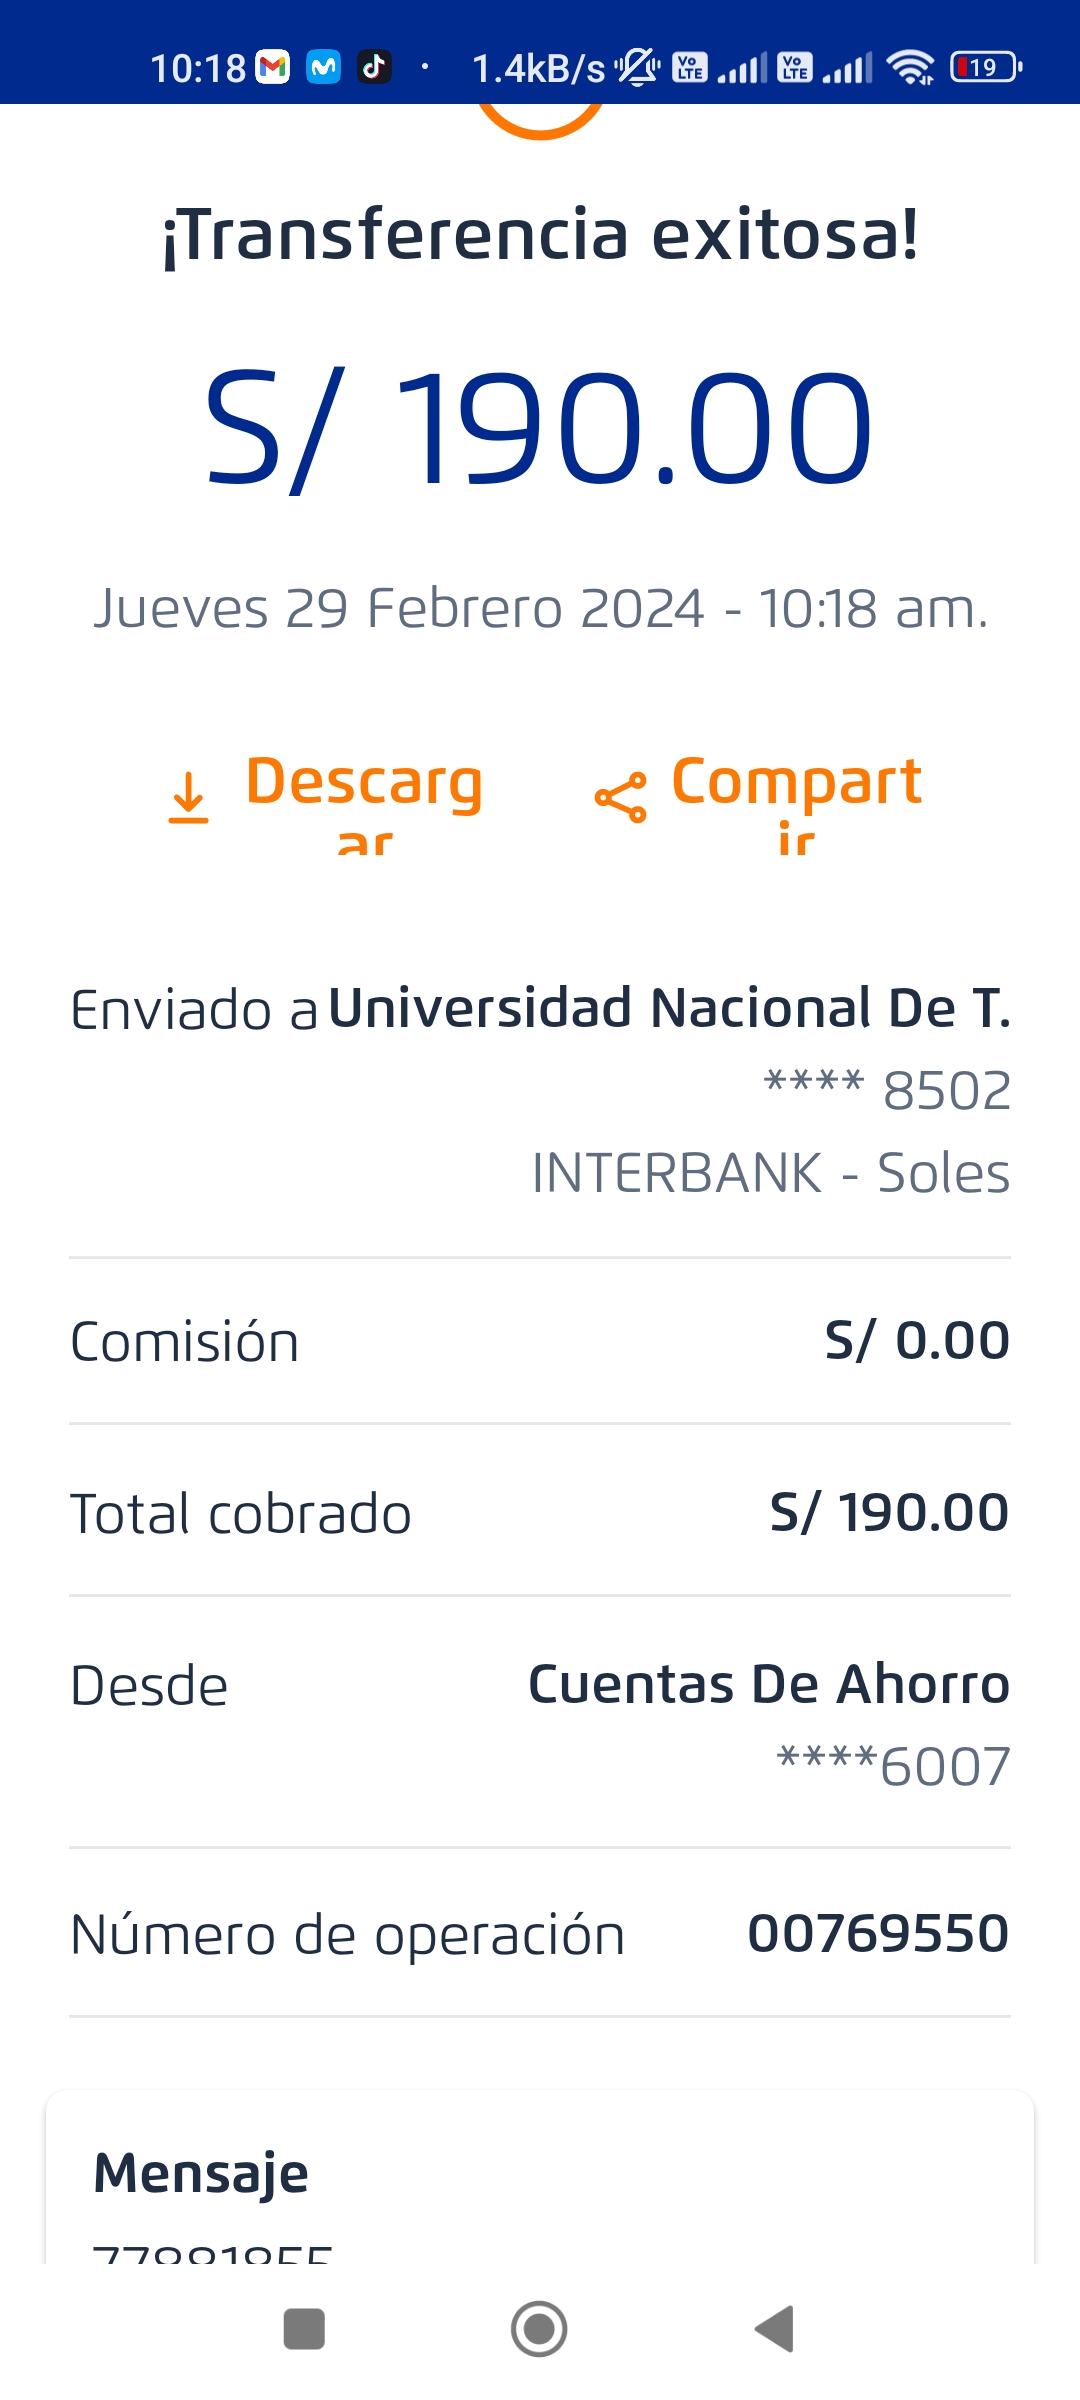Tap the ¡Transferencia exitosa! heading
1080x2400 pixels.
[540, 235]
